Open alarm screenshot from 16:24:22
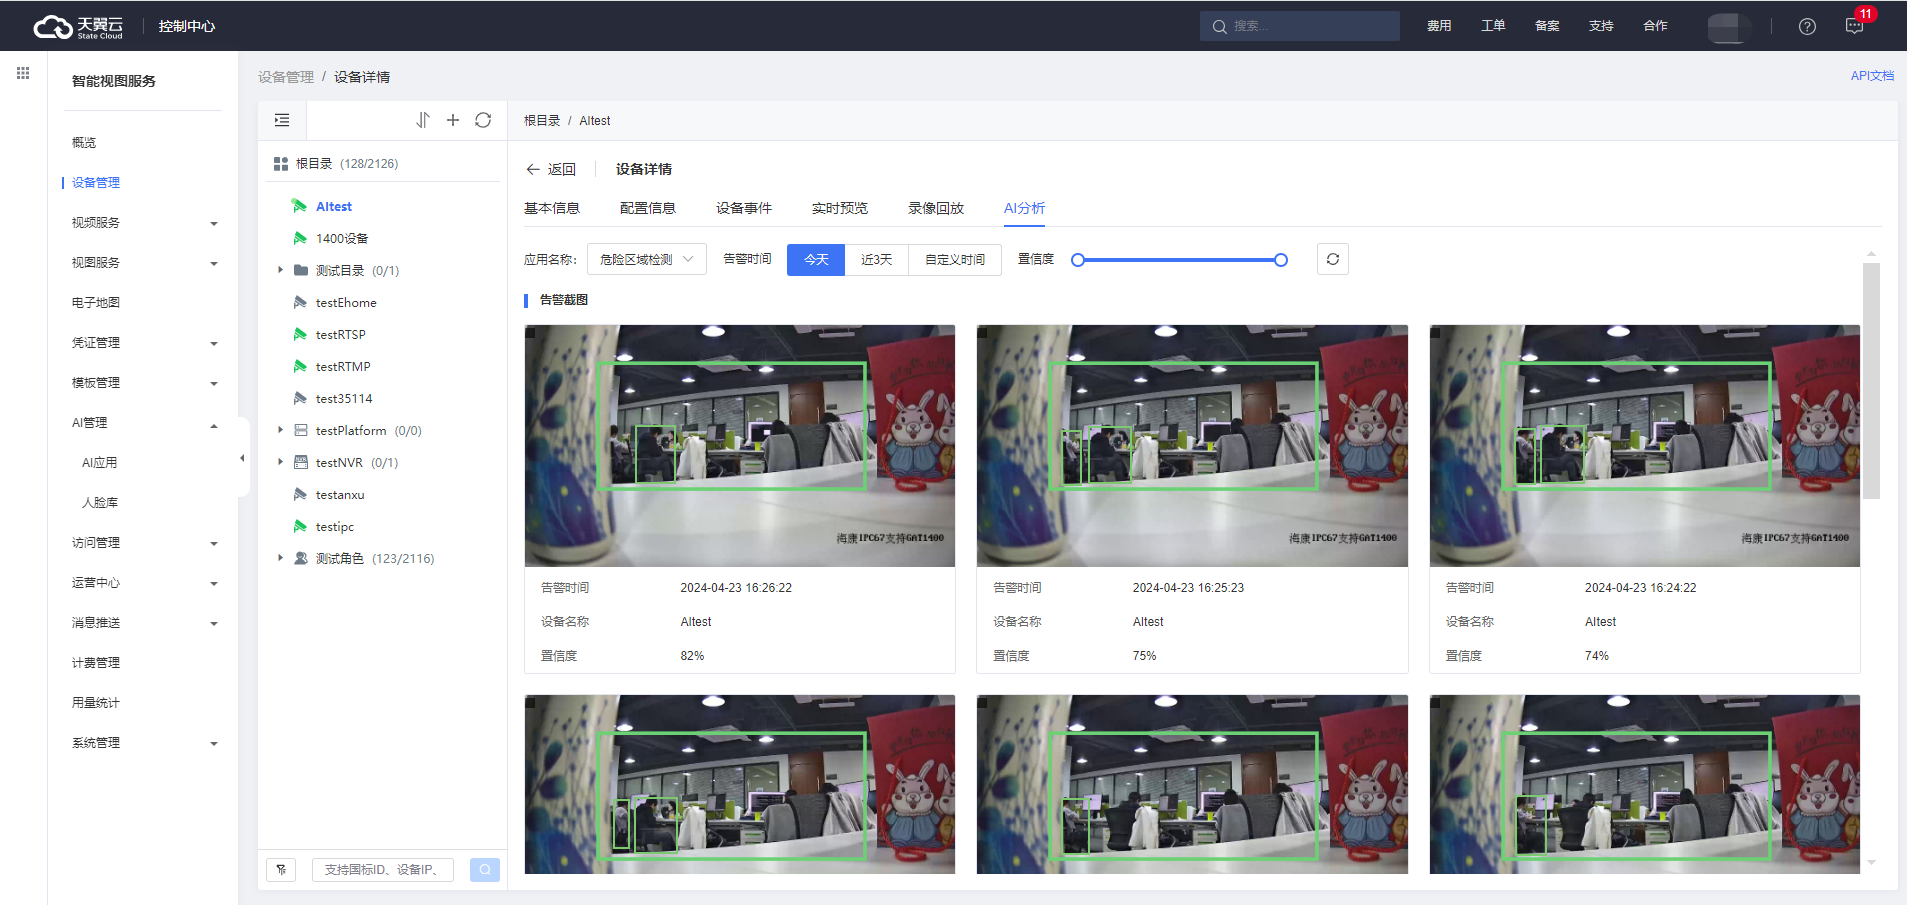 [x=1645, y=446]
